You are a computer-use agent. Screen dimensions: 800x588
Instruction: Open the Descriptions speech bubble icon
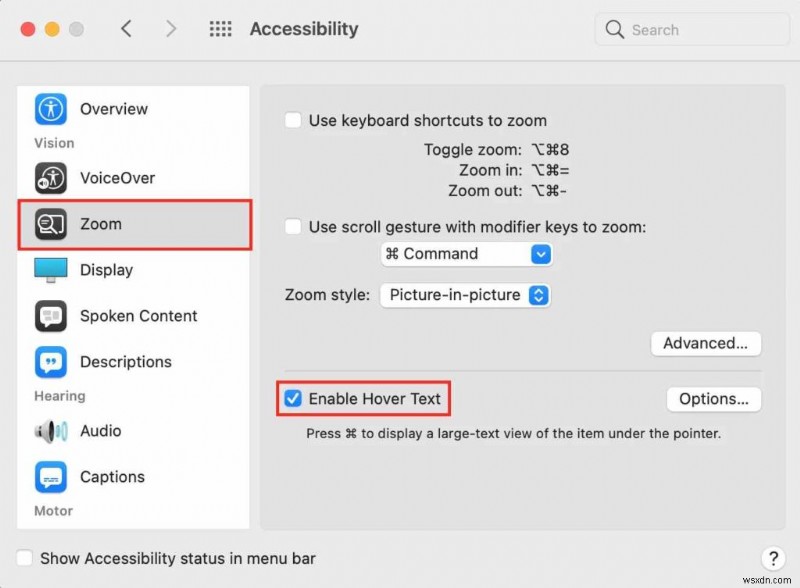50,362
